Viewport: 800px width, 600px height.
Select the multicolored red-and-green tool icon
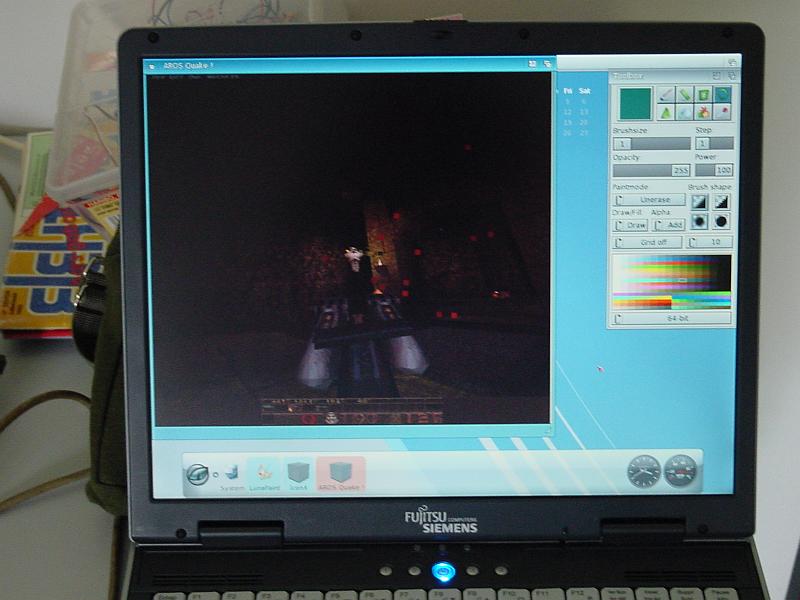point(703,112)
